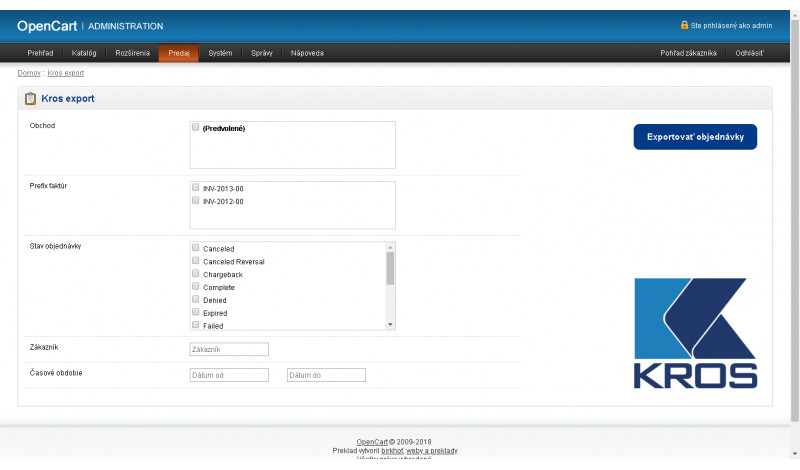Screen dimensions: 800x470
Task: Click the Zákazník input field
Action: tap(229, 349)
